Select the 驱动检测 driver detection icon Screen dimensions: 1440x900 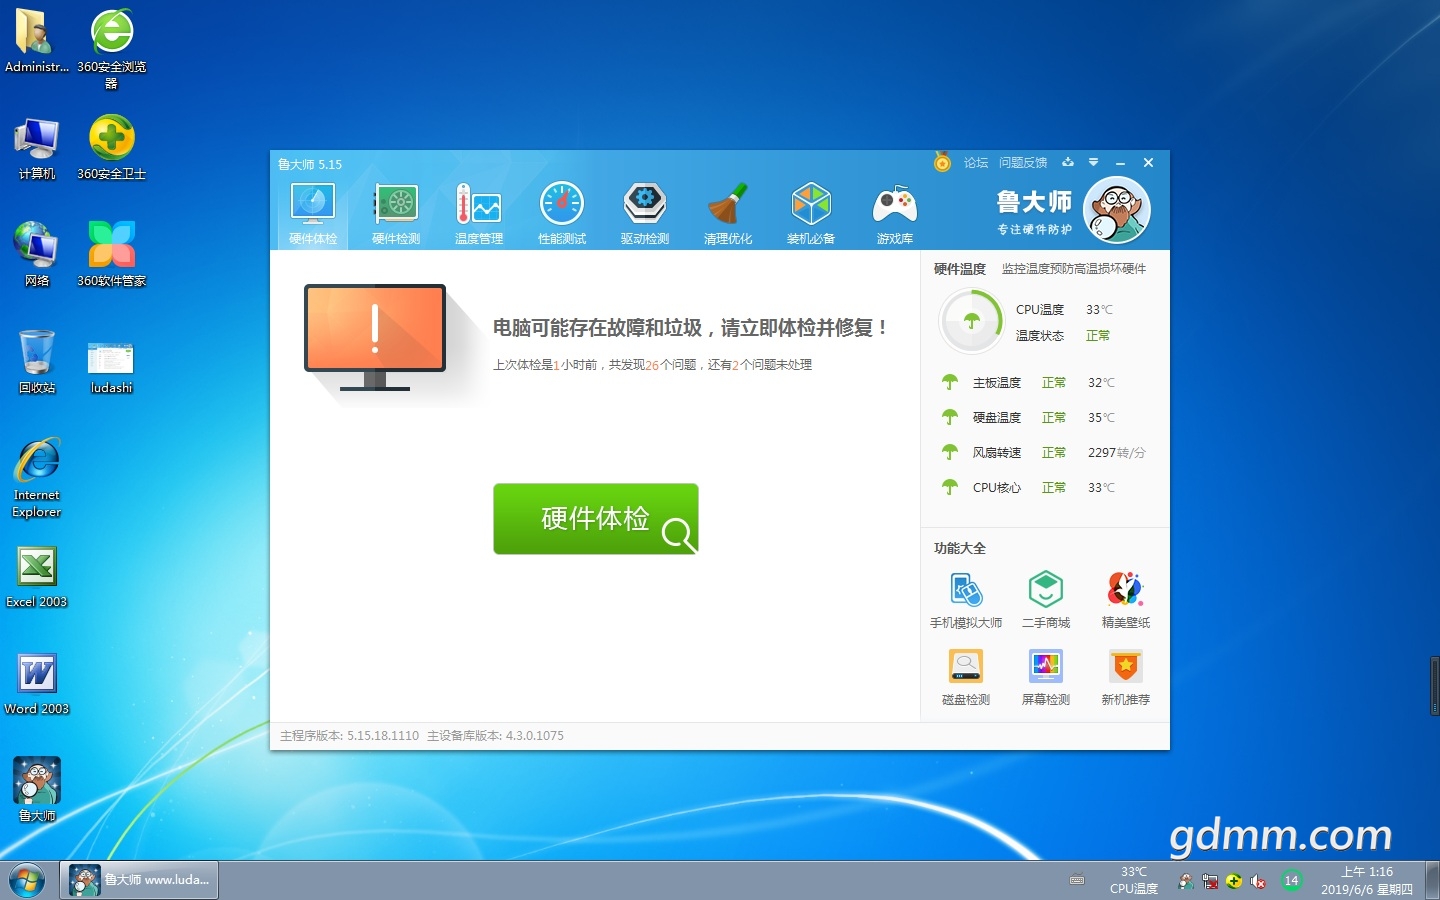(645, 213)
